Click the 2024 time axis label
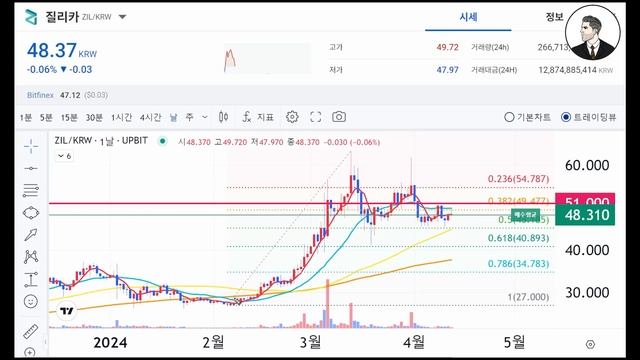Screen dimensions: 640x360 pos(110,342)
